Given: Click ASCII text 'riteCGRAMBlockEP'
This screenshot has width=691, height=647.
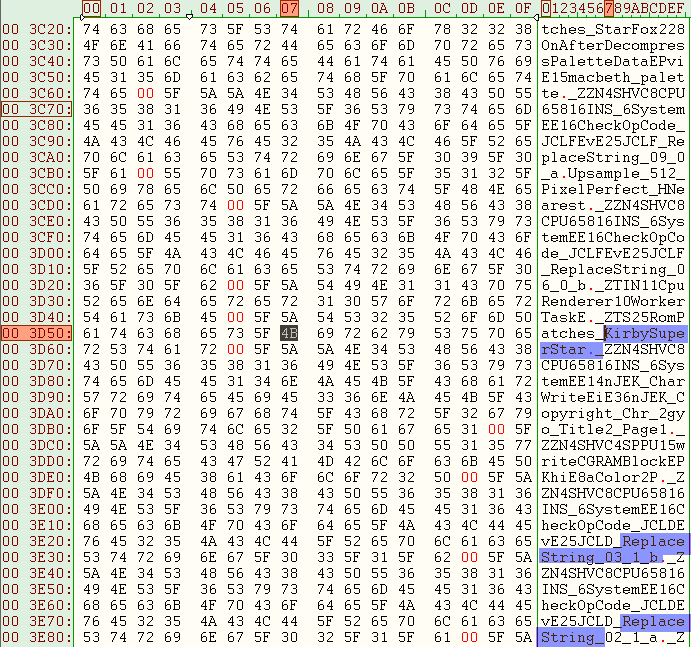Looking at the screenshot, I should (x=613, y=461).
